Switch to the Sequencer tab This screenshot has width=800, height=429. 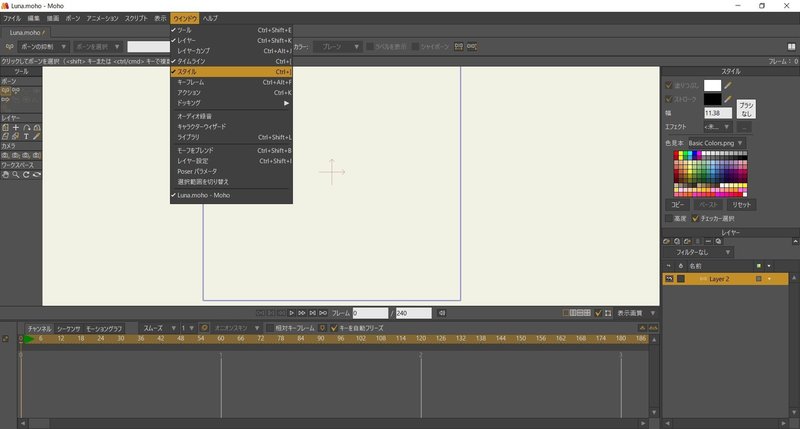tap(69, 329)
